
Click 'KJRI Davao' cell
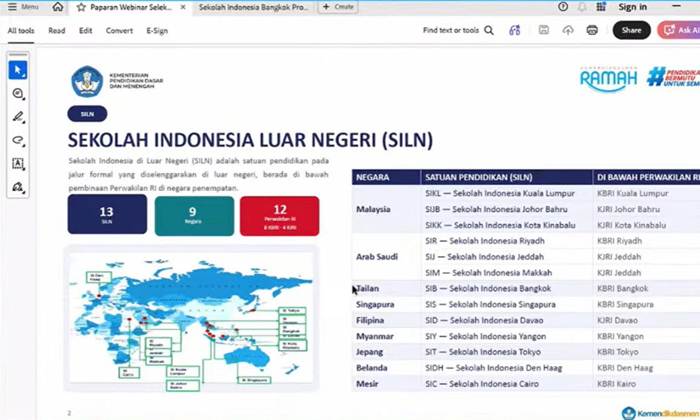[x=617, y=320]
